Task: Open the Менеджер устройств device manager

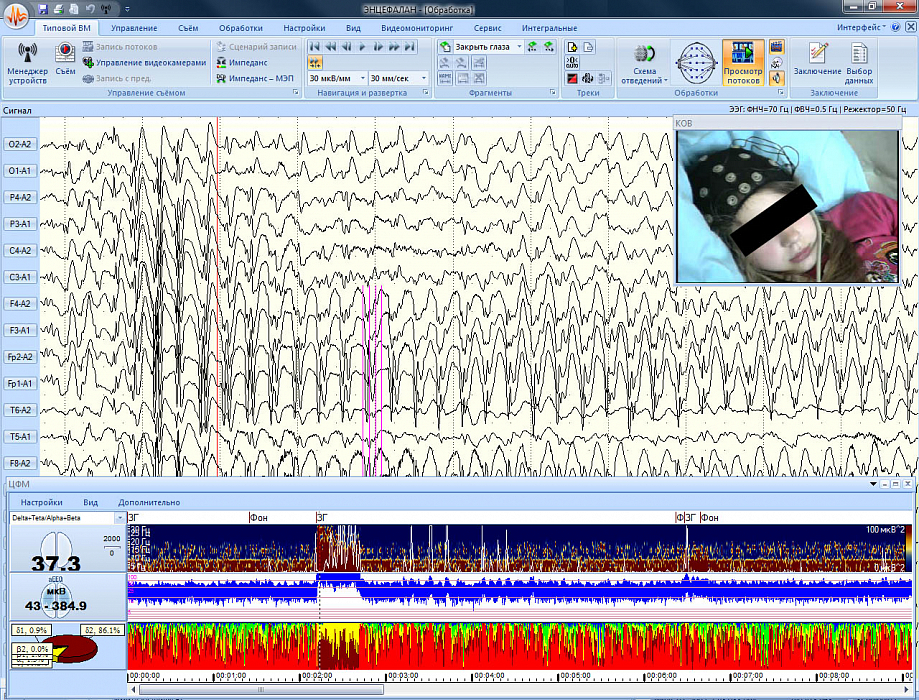Action: click(x=27, y=61)
